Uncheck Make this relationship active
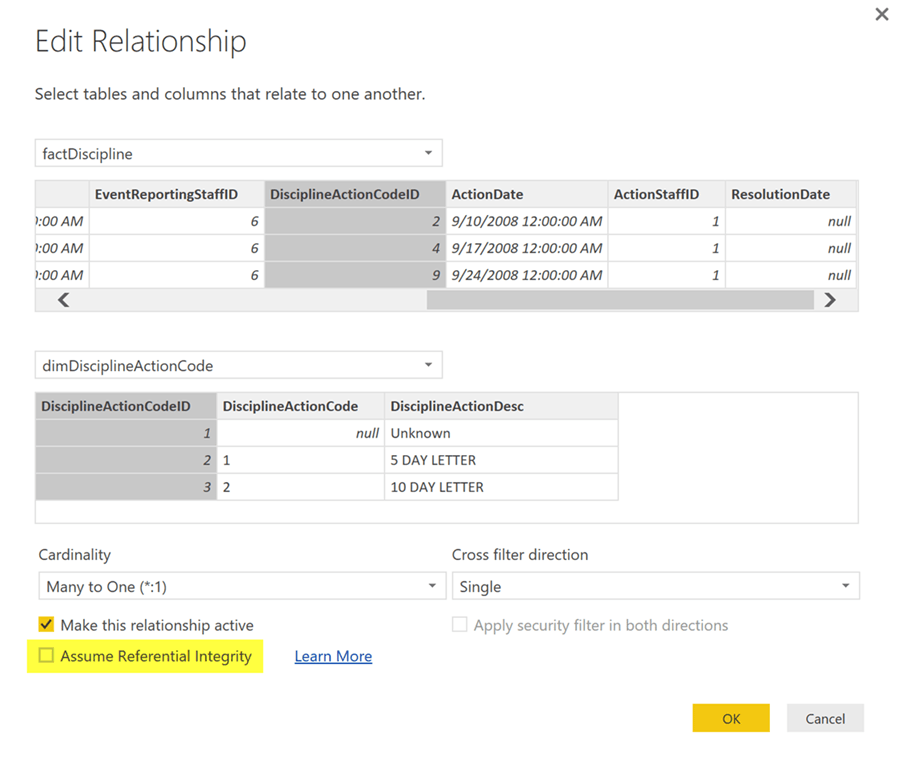This screenshot has height=768, width=902. coord(46,625)
